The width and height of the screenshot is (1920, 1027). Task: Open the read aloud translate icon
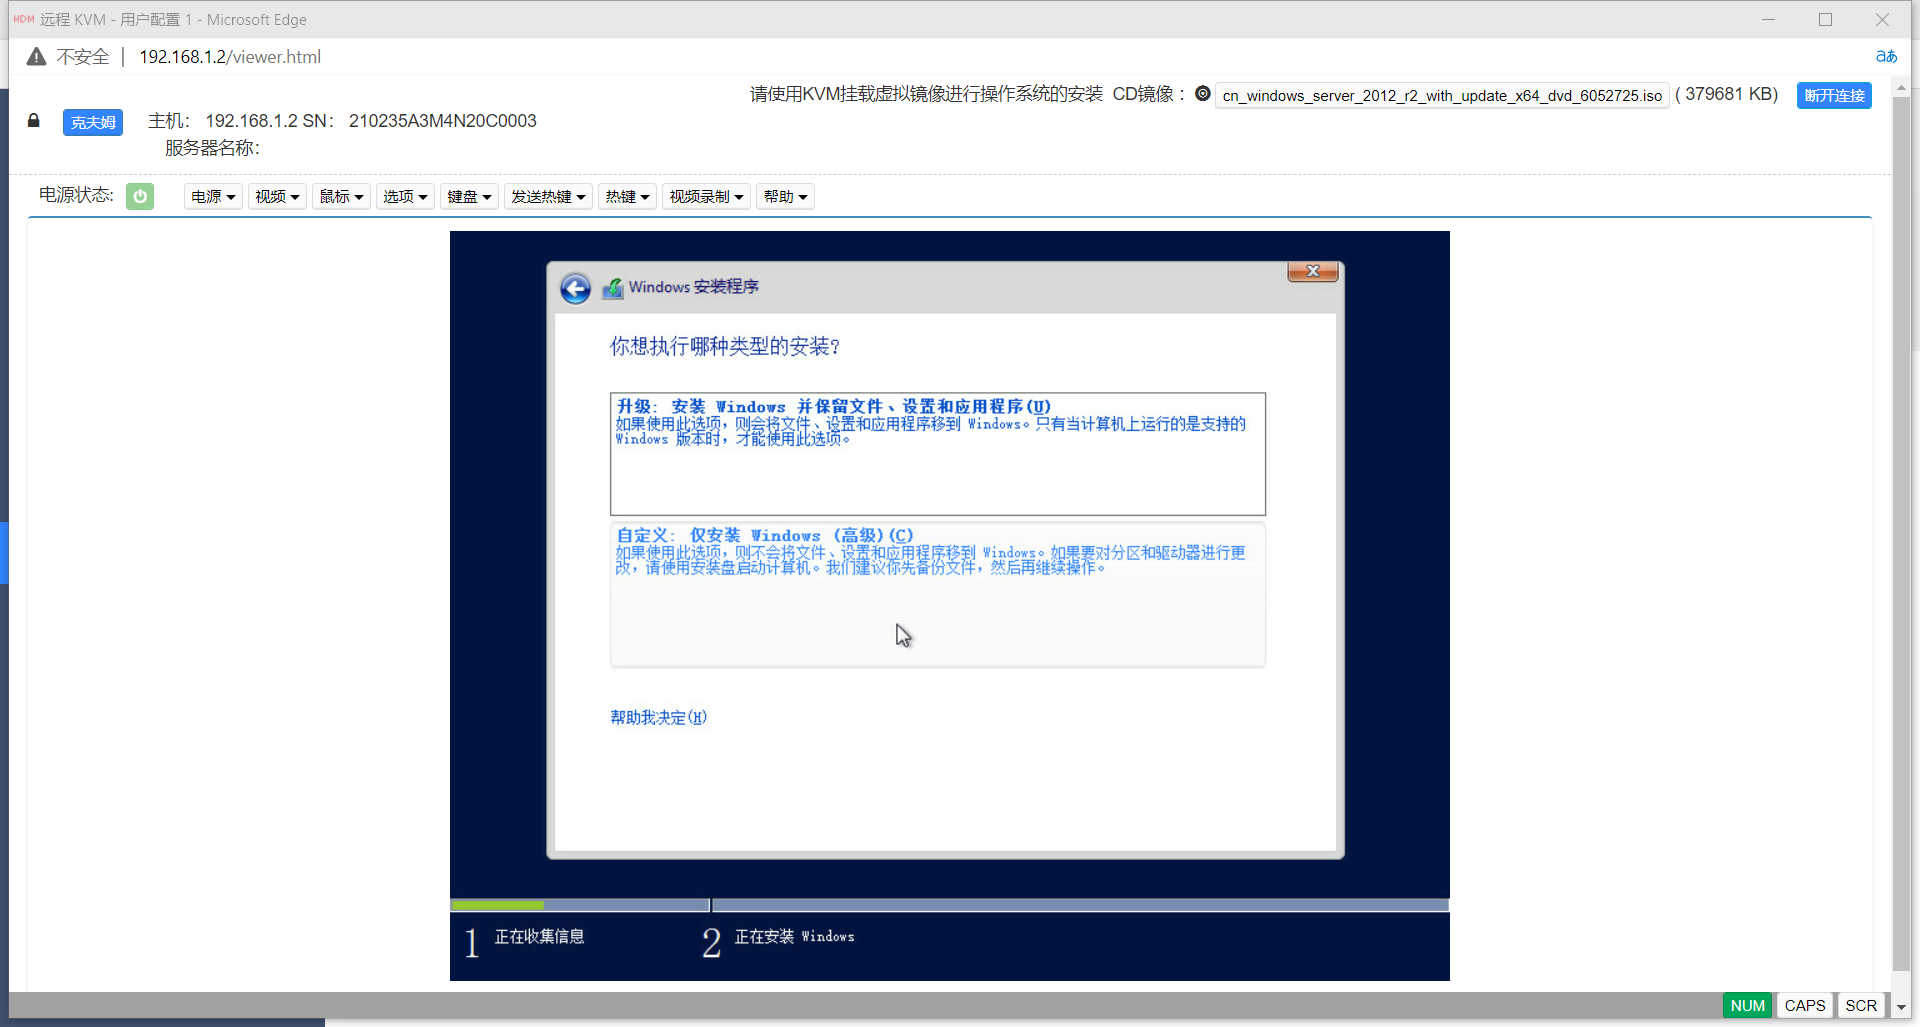point(1886,57)
